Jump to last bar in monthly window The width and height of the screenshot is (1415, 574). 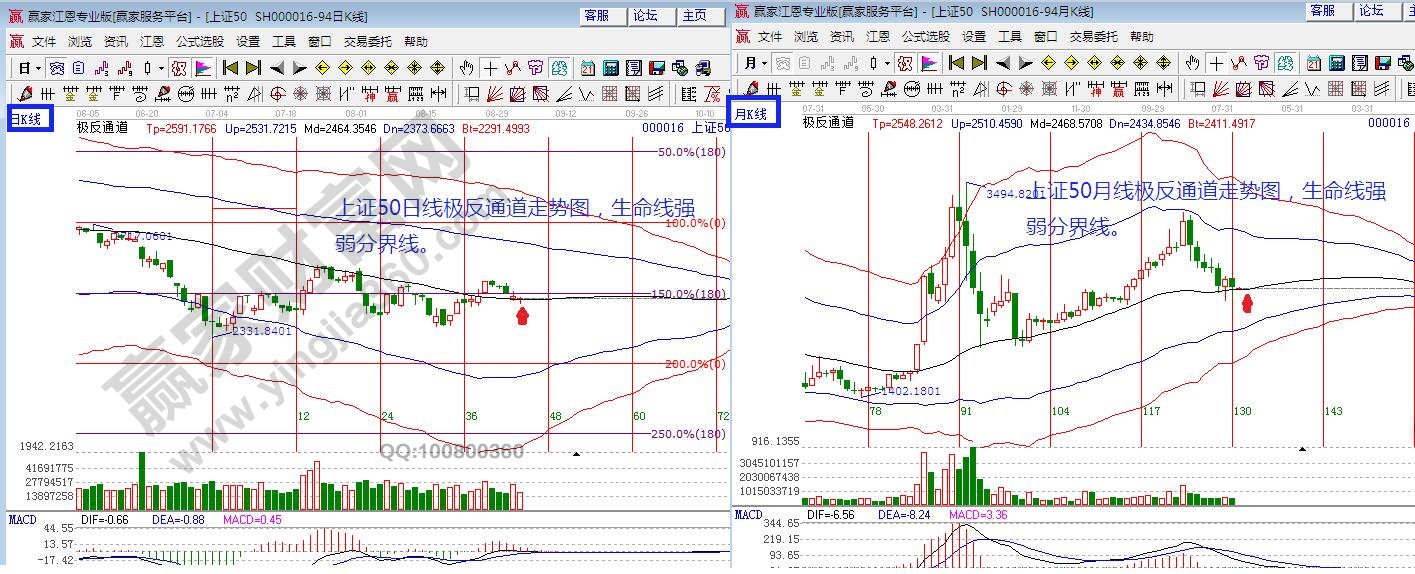click(x=978, y=62)
